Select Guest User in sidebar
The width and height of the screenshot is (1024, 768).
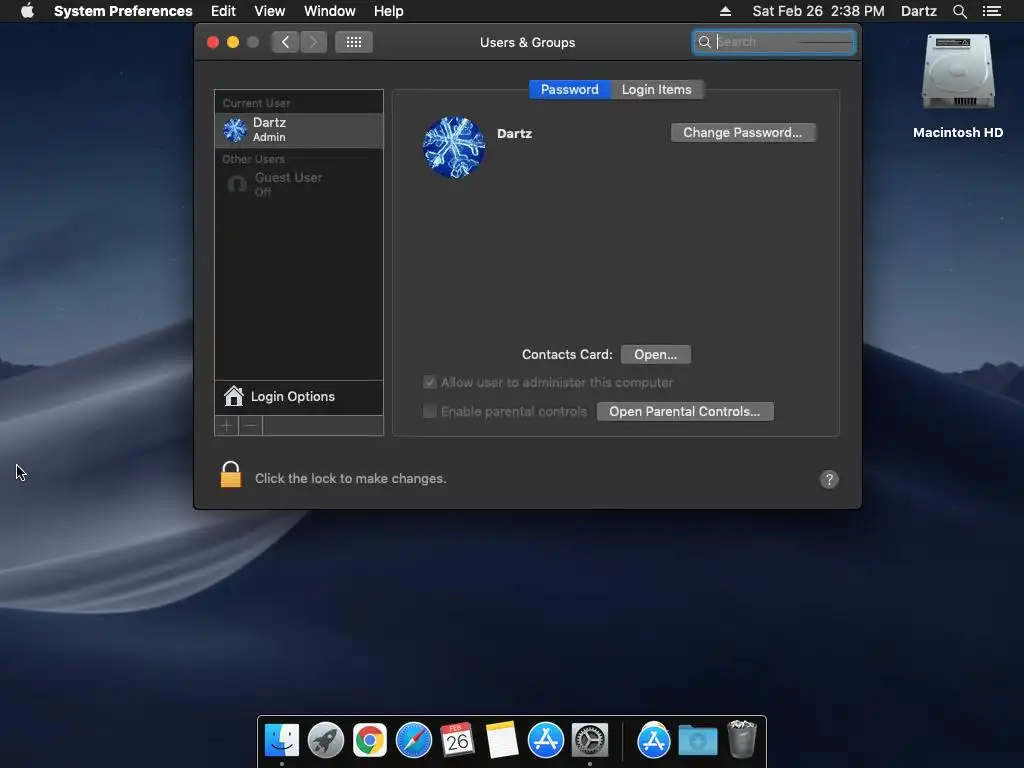pyautogui.click(x=299, y=184)
